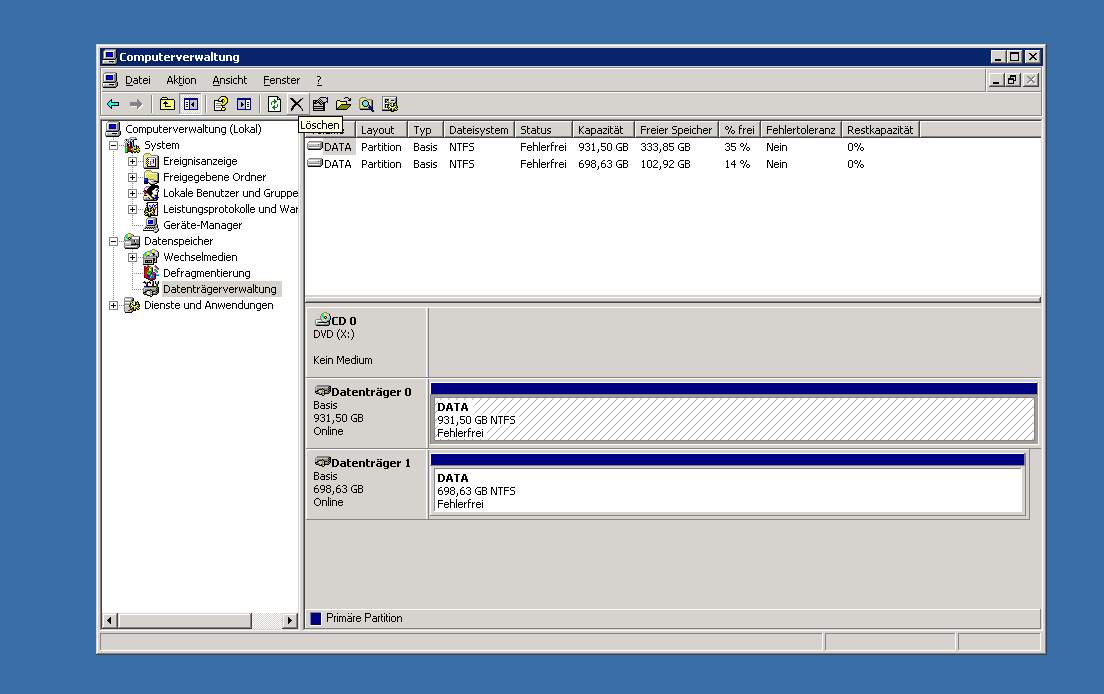This screenshot has width=1104, height=694.
Task: Sort by the Freier Speicher column header
Action: (x=676, y=130)
